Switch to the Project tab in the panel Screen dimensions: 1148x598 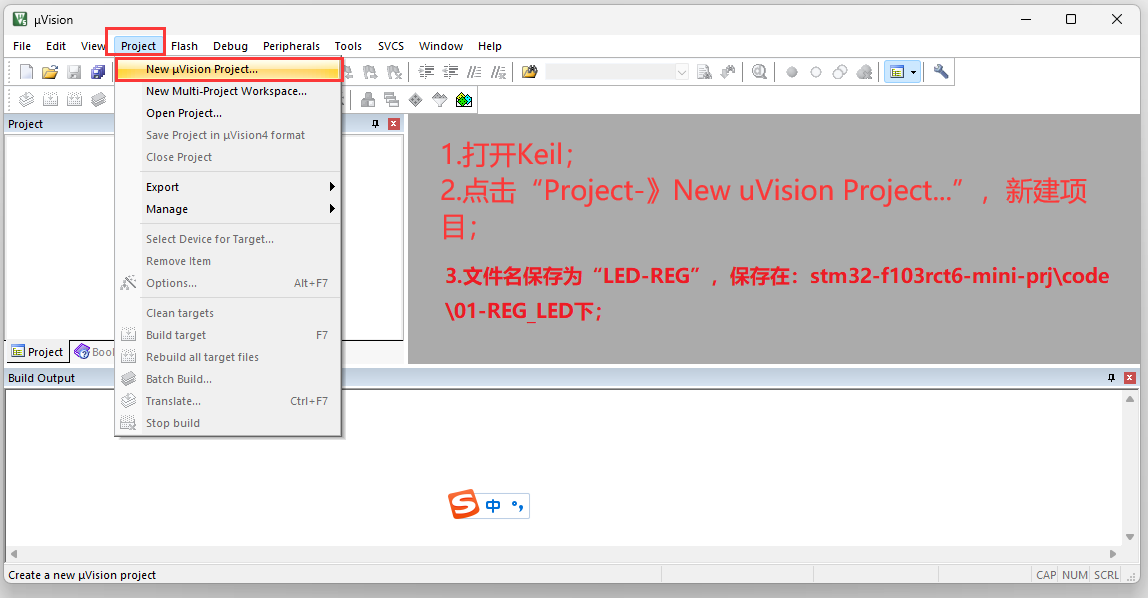pos(37,352)
